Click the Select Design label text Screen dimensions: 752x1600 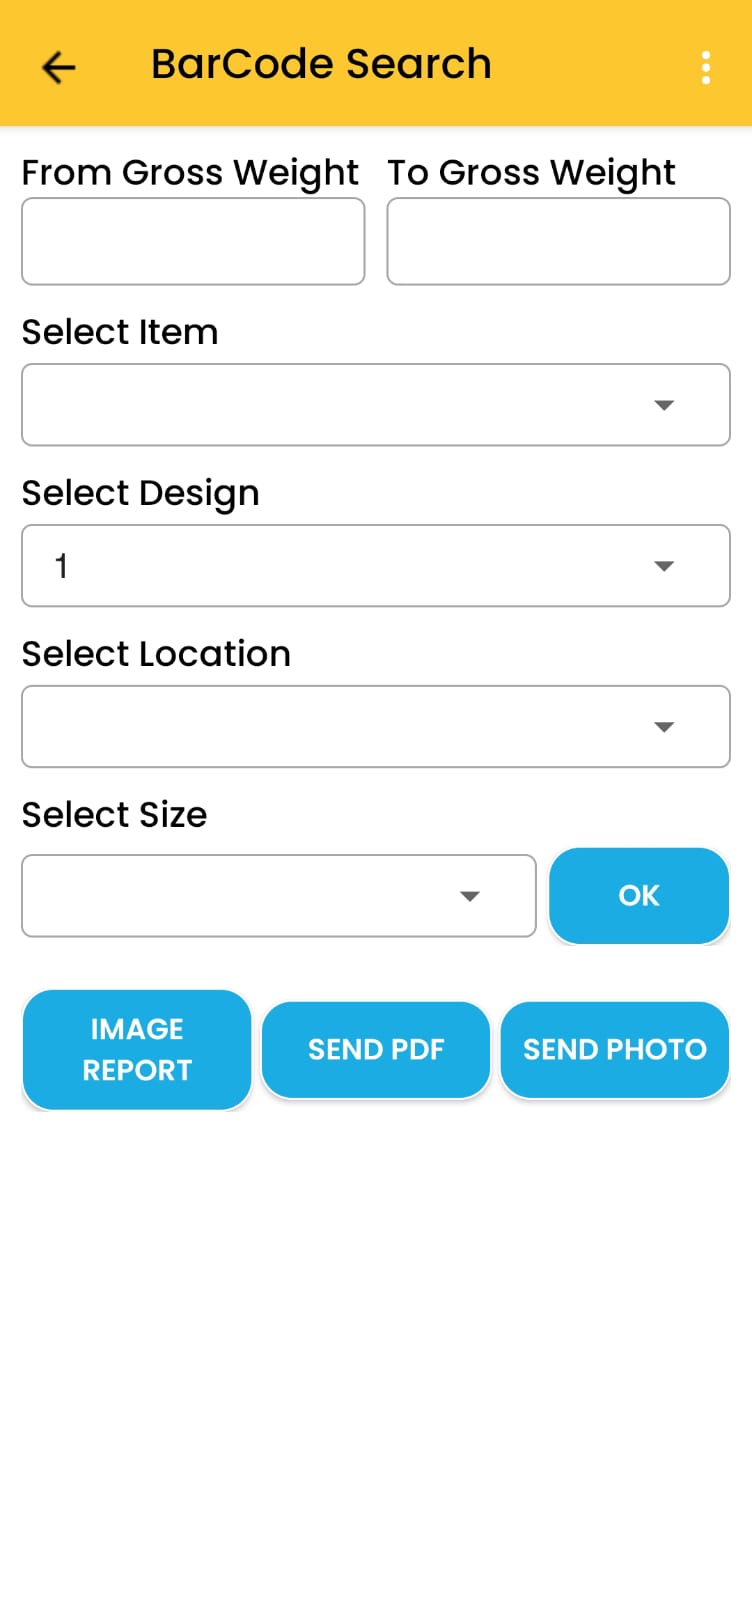pyautogui.click(x=140, y=493)
